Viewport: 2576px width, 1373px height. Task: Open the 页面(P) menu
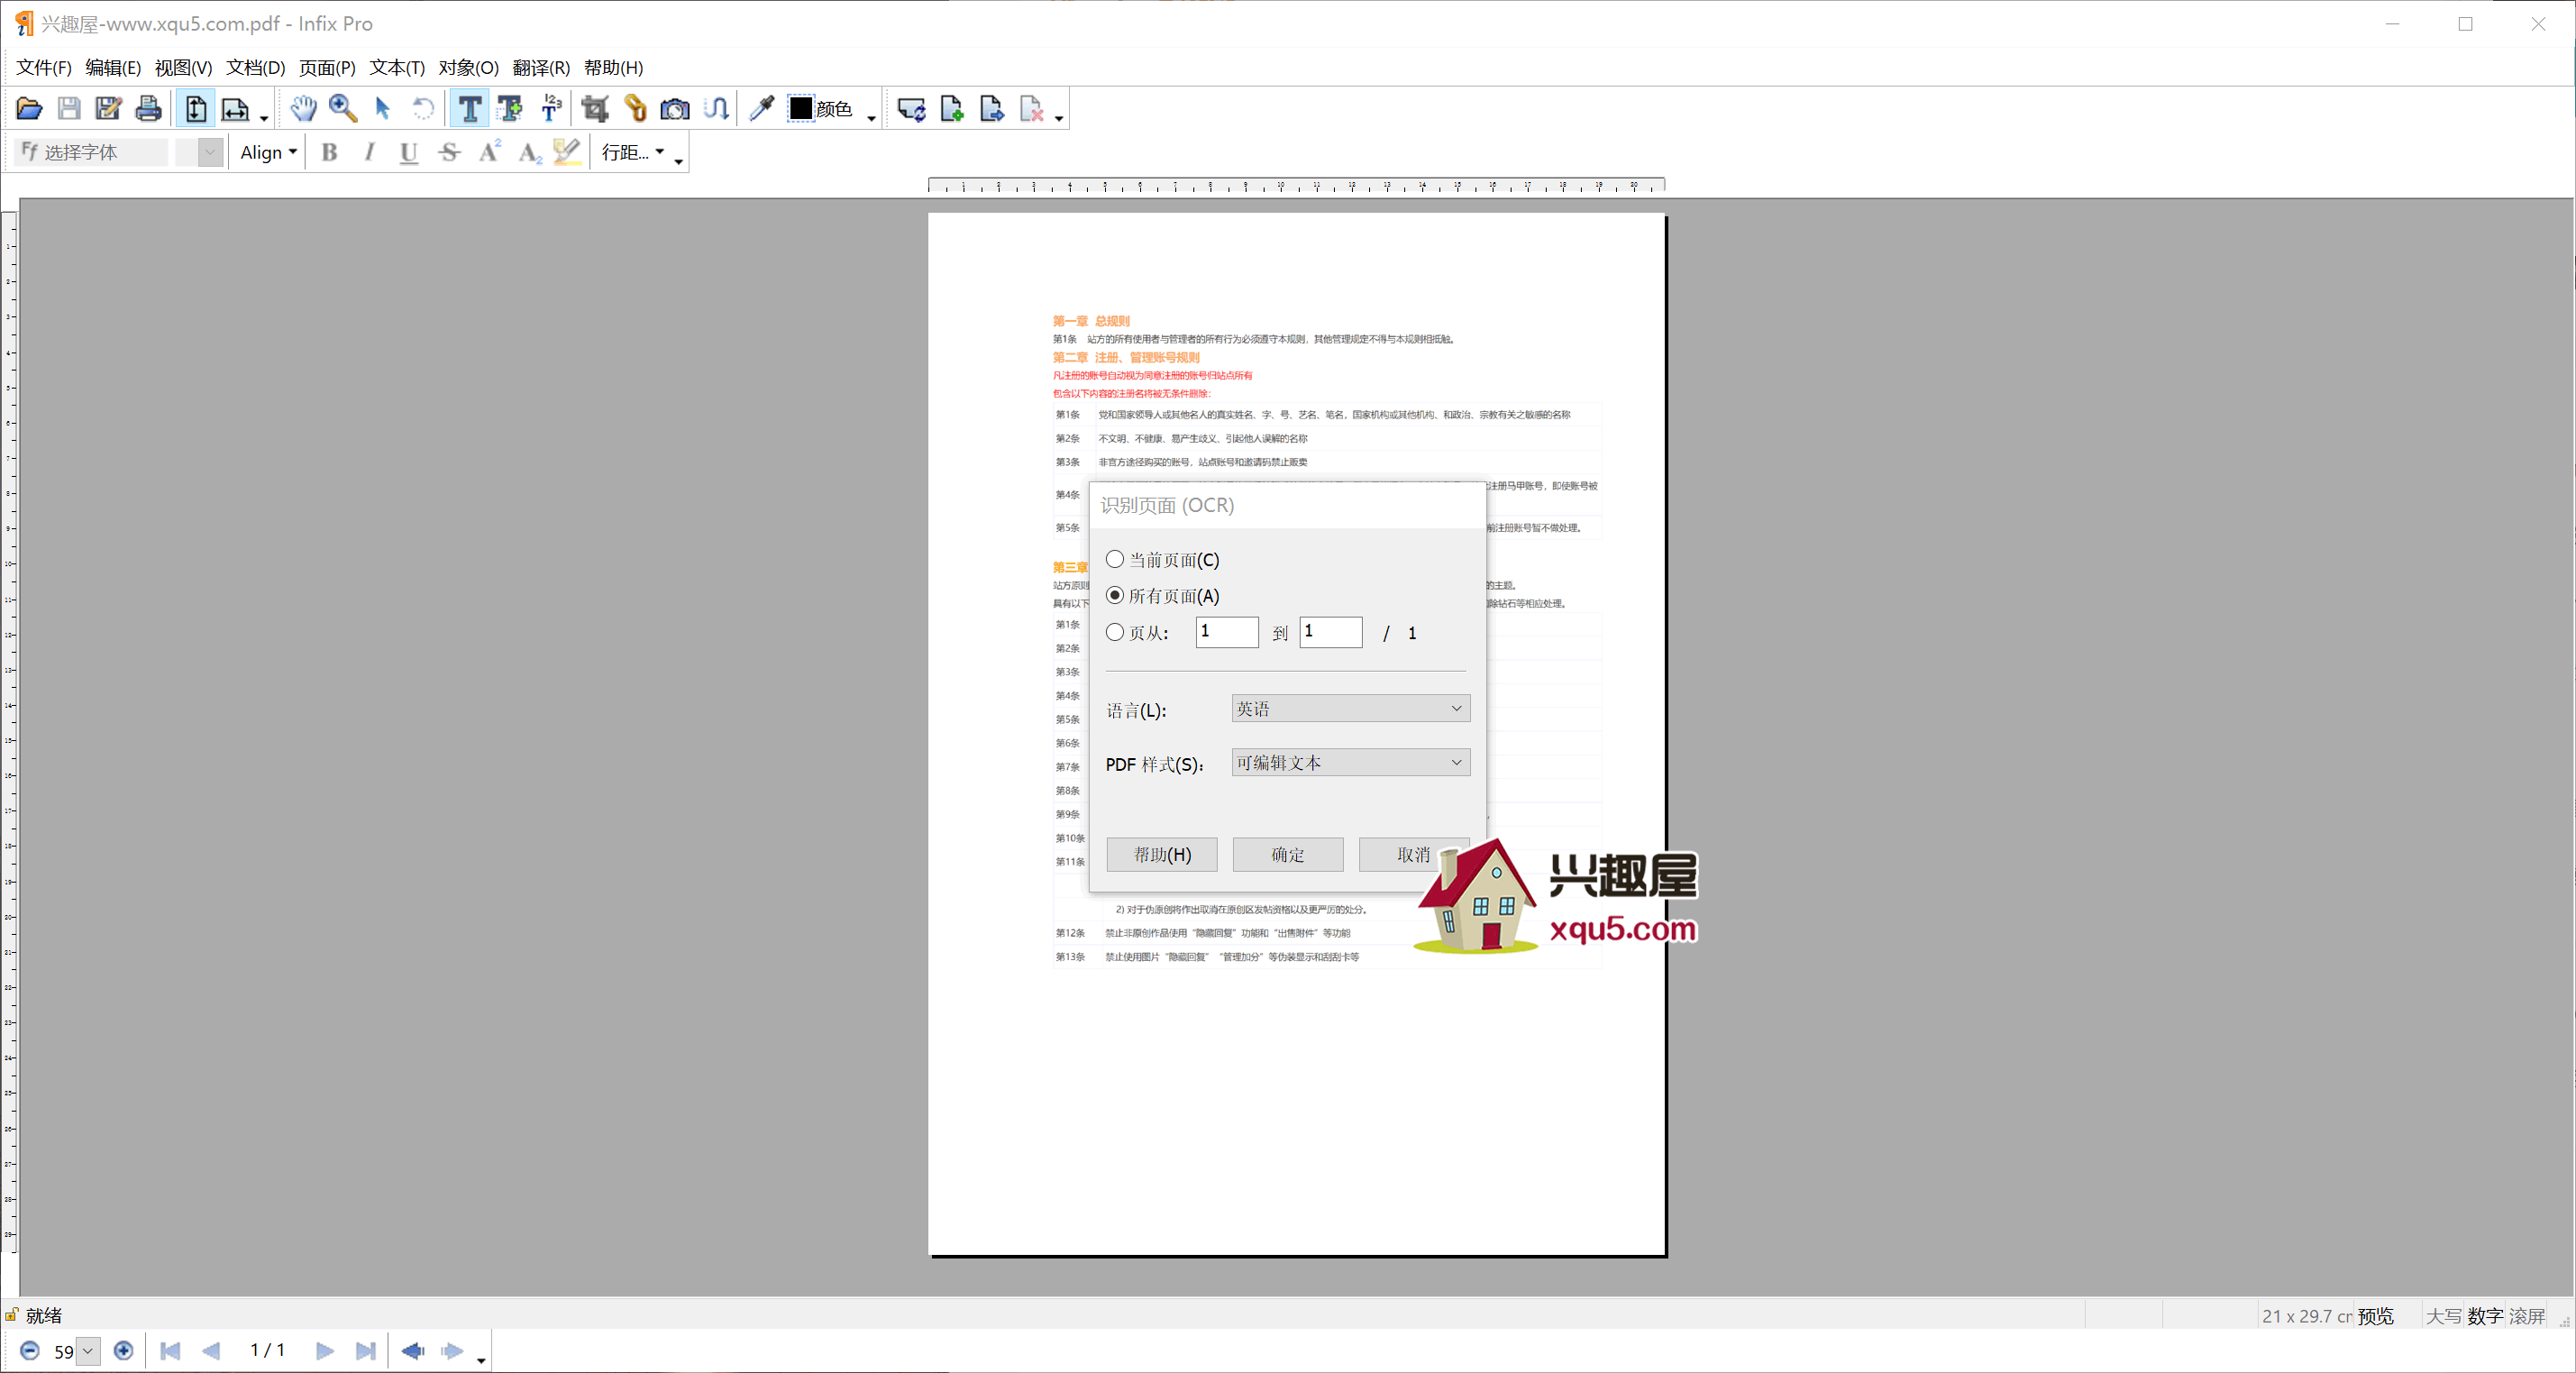[x=327, y=67]
